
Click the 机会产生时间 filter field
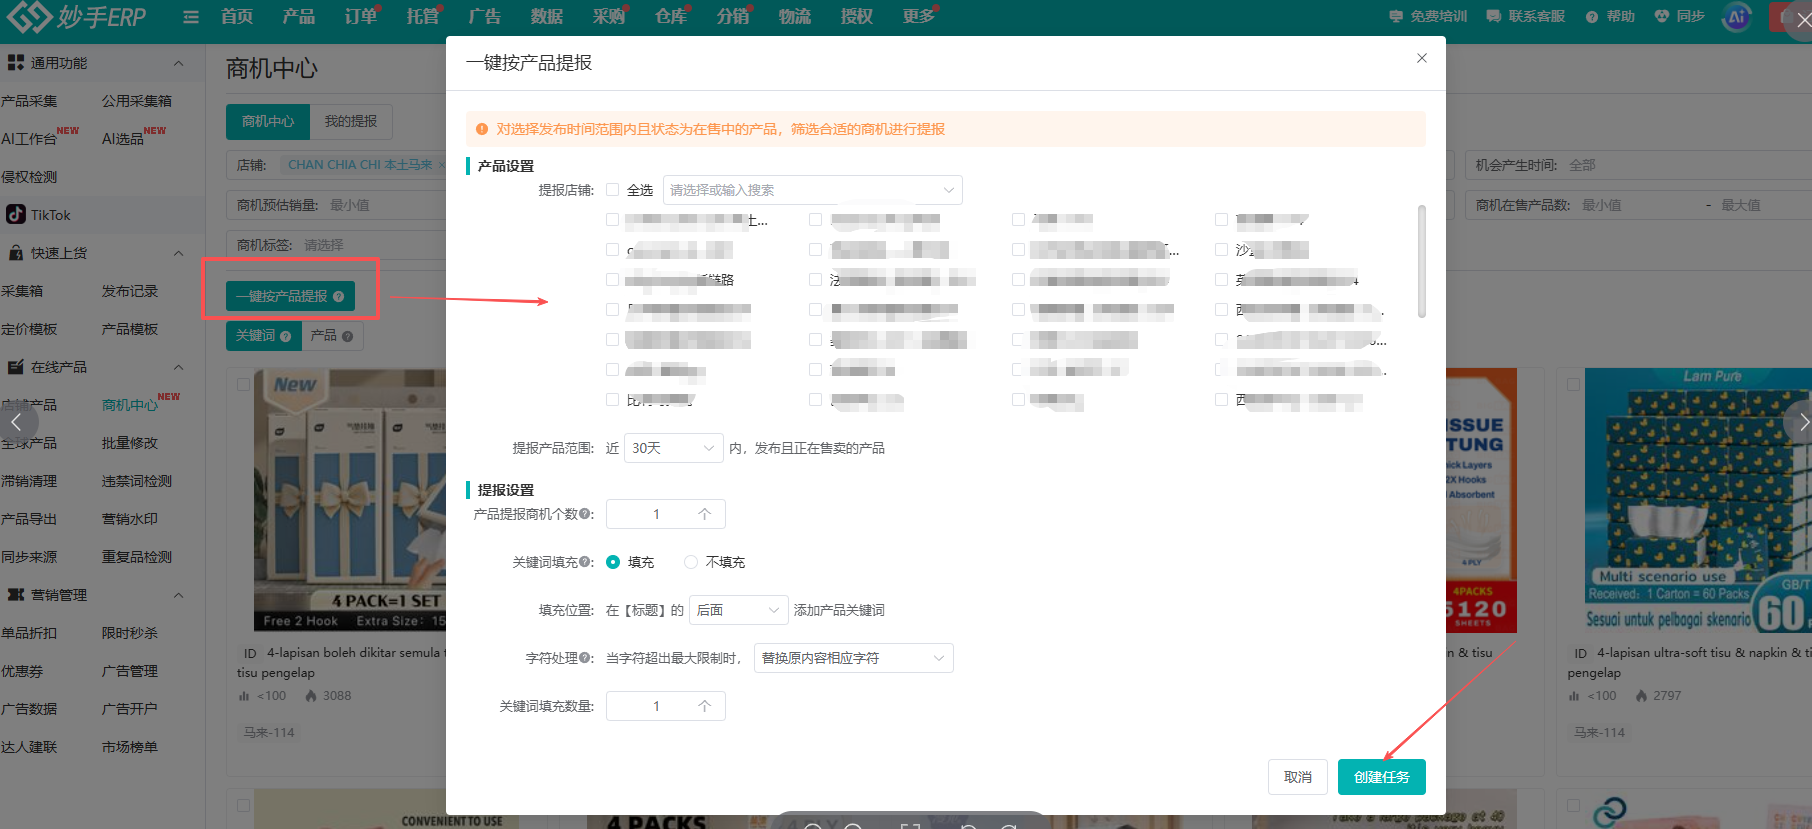coord(1638,165)
